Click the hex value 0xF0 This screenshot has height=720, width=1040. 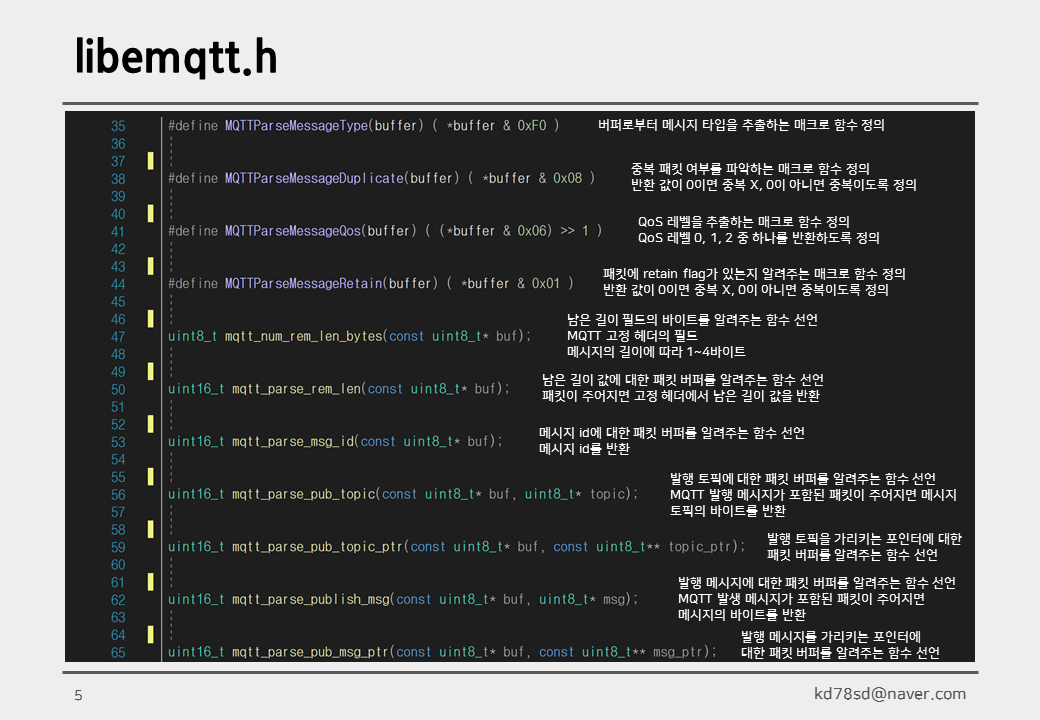tap(532, 125)
